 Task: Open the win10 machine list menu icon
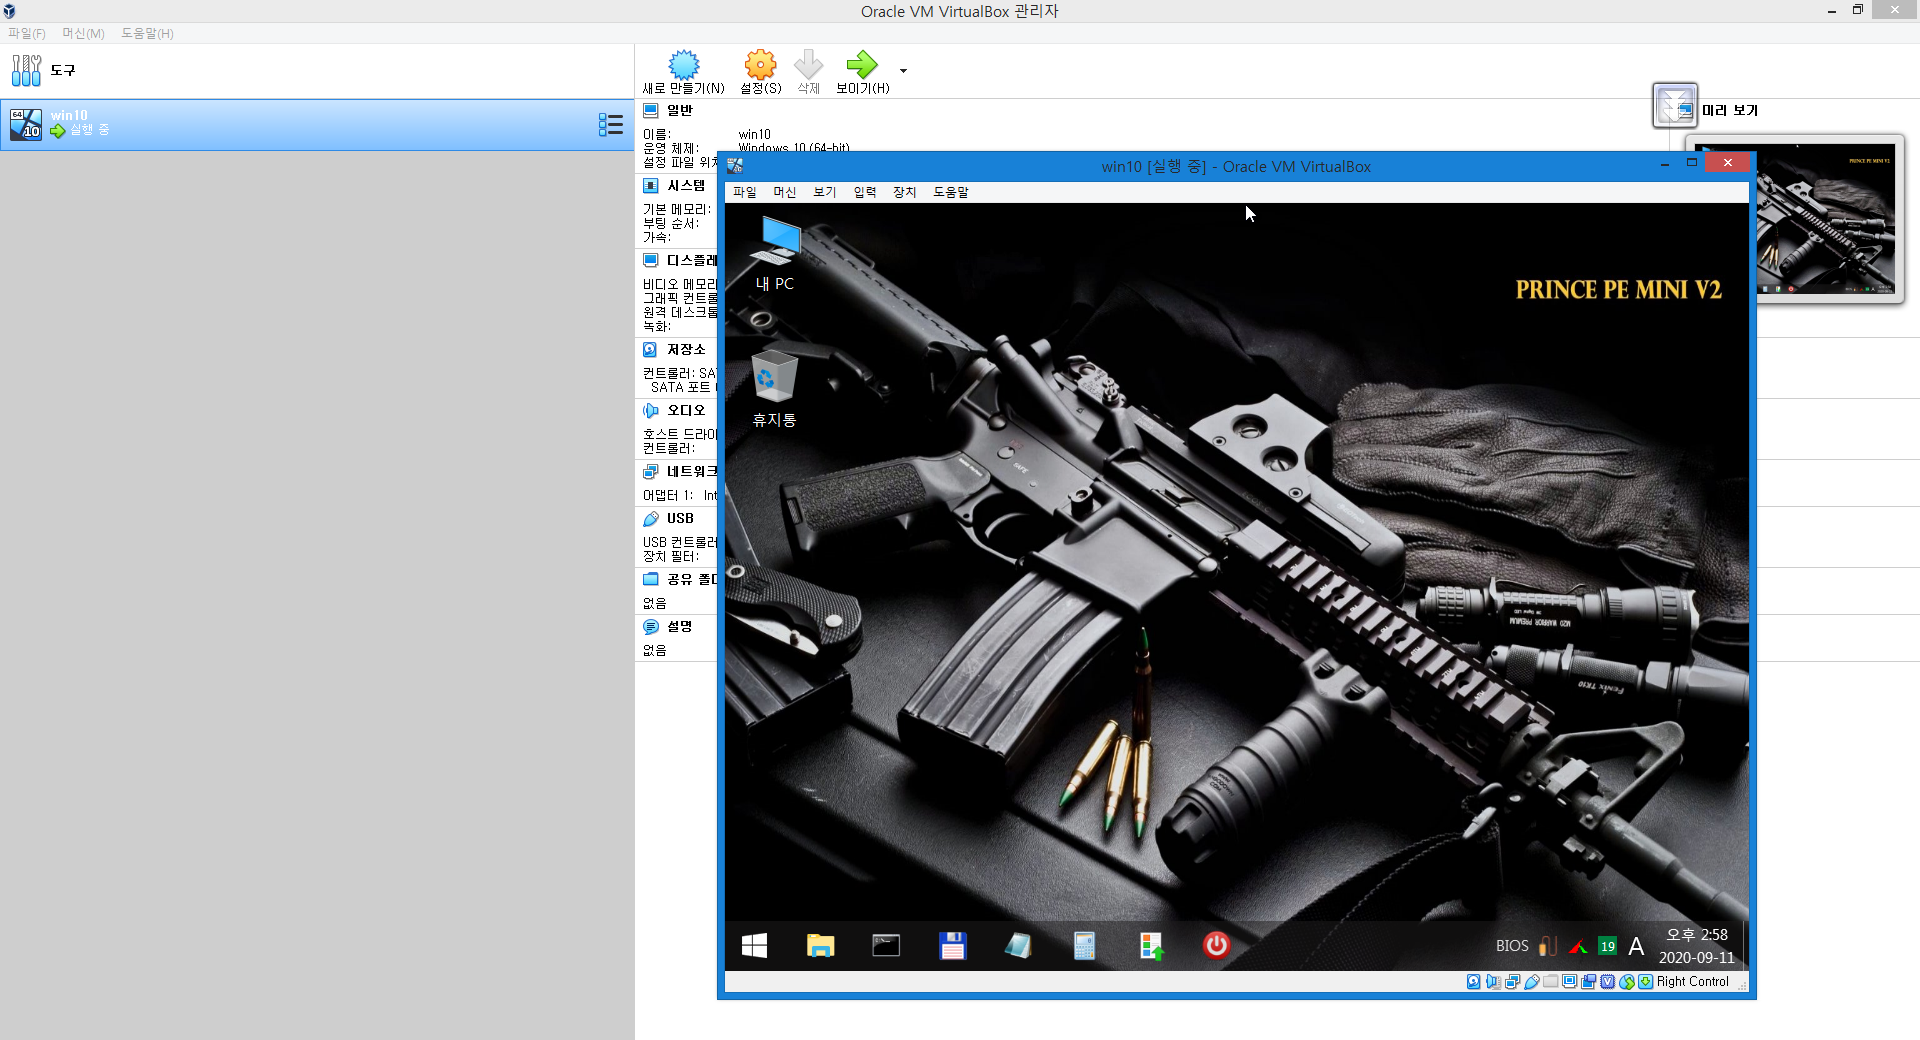click(x=610, y=124)
